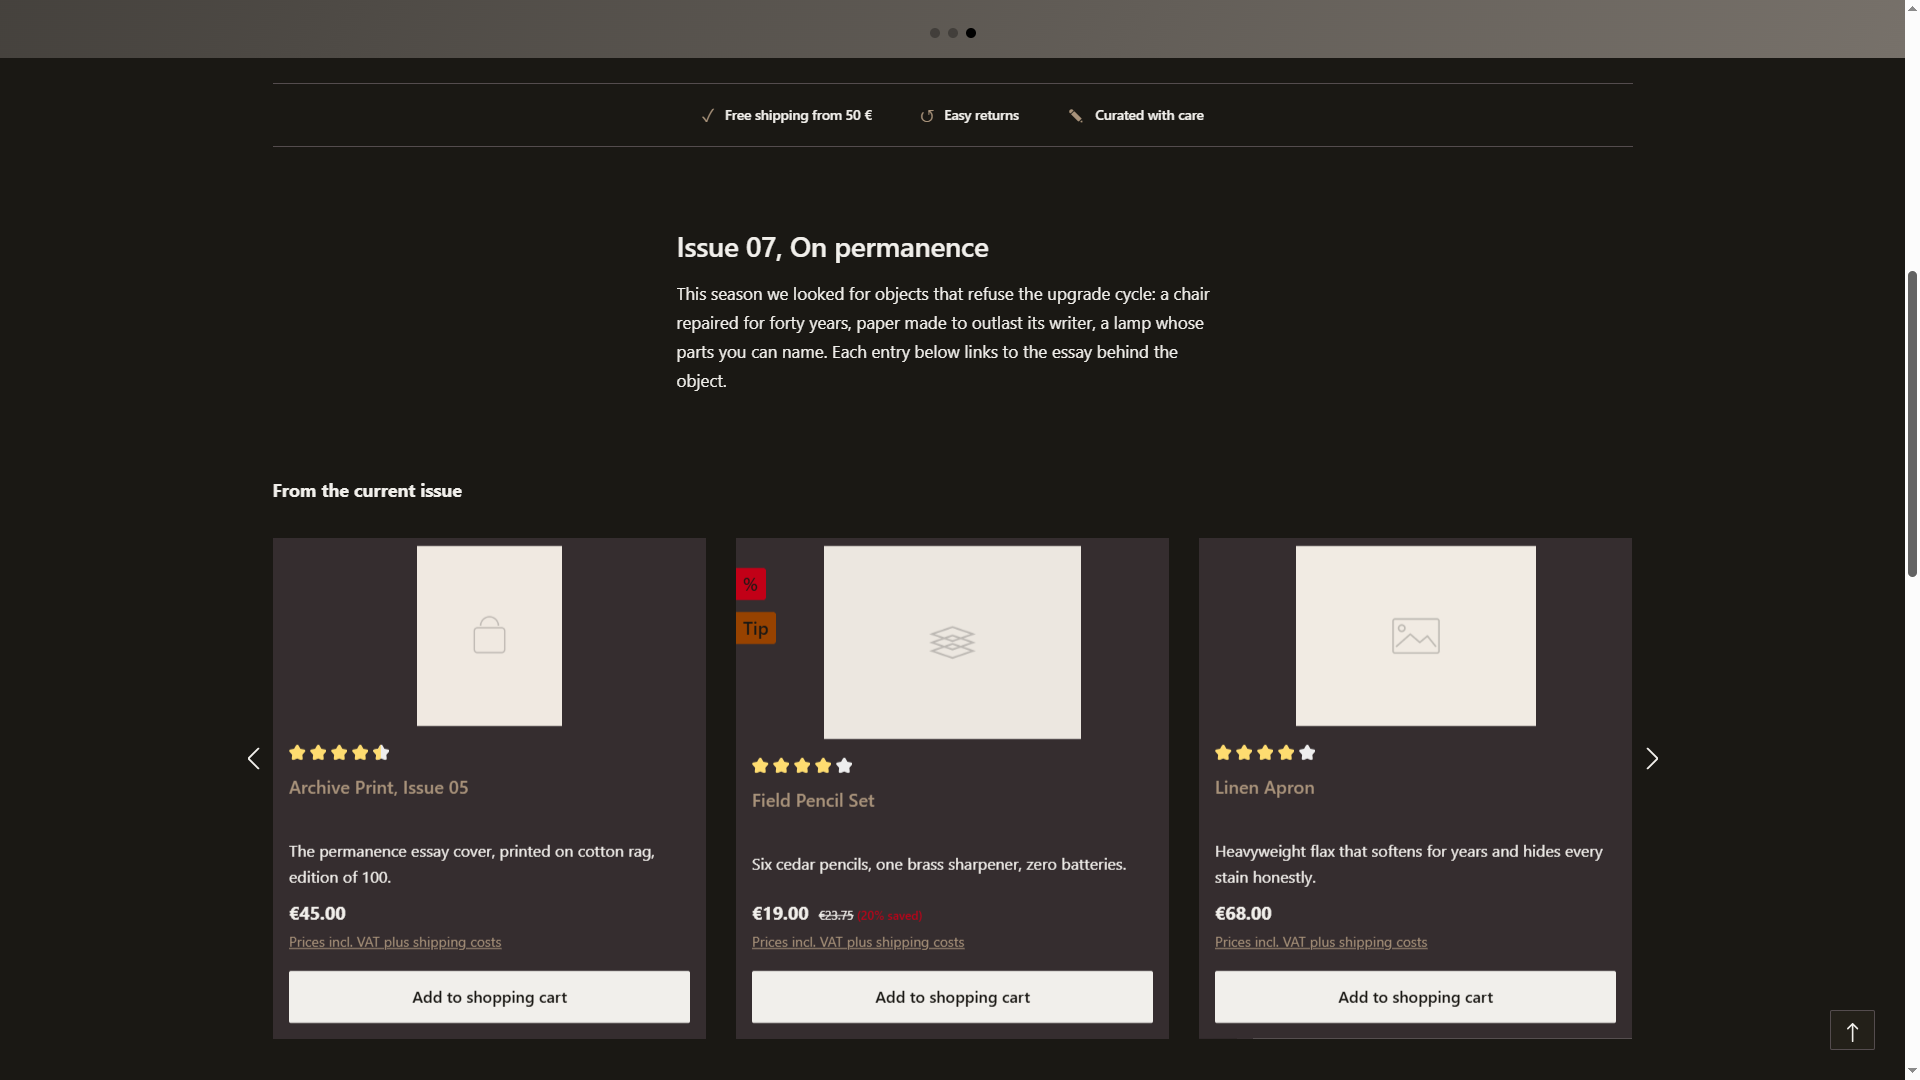1920x1080 pixels.
Task: Select the first slider dot
Action: [935, 33]
